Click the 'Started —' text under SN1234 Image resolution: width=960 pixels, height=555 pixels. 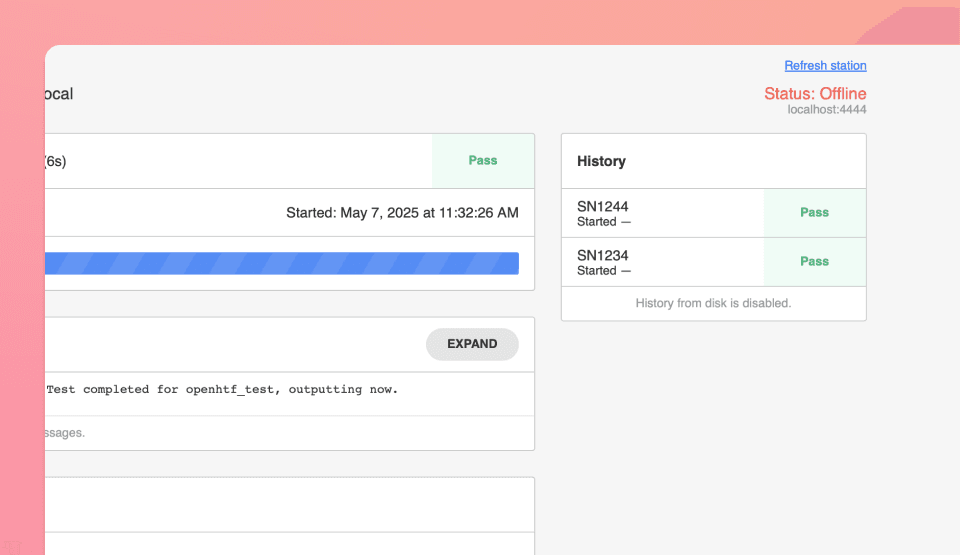point(603,271)
